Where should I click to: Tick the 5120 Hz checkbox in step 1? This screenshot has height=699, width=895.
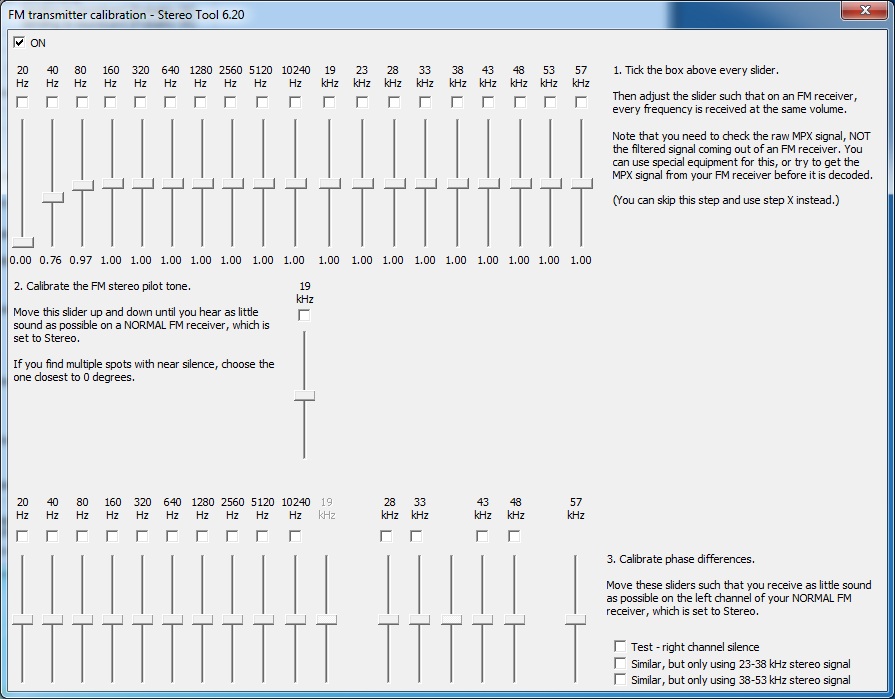pyautogui.click(x=262, y=102)
